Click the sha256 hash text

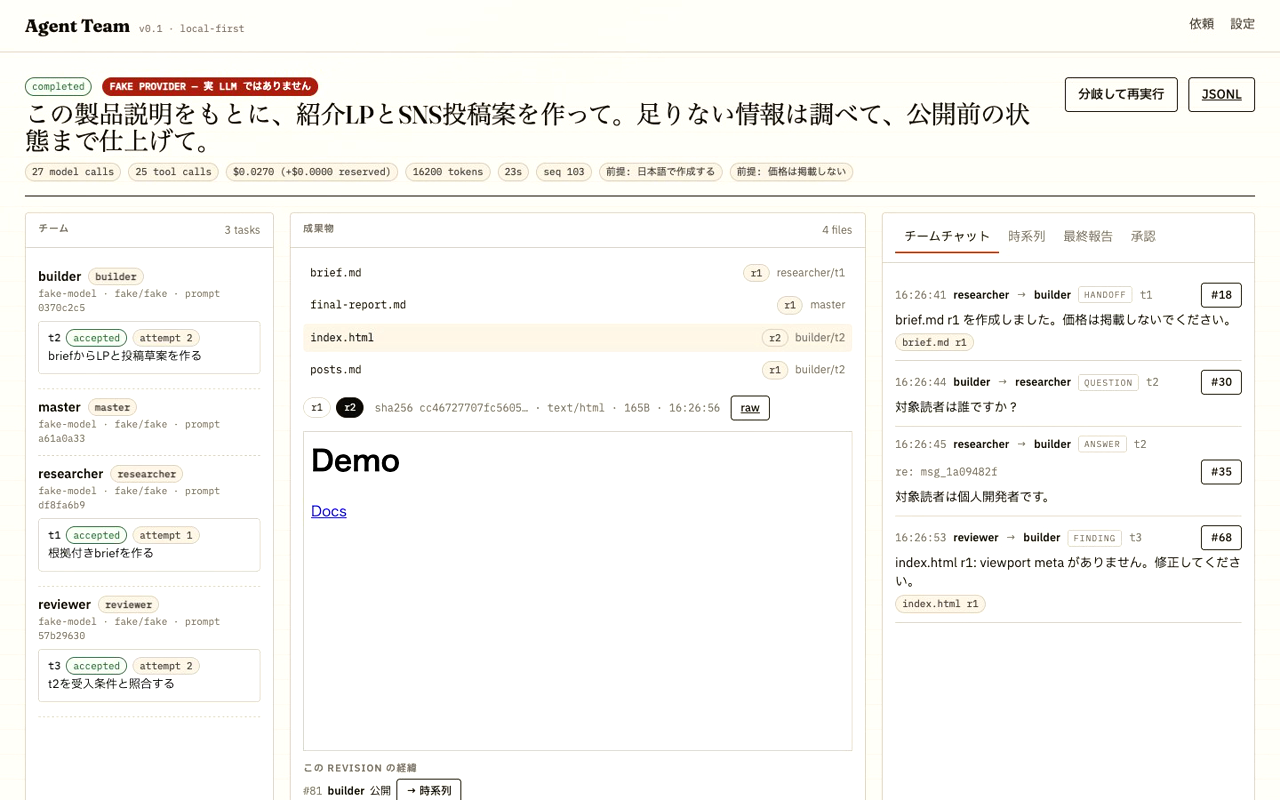click(x=451, y=408)
